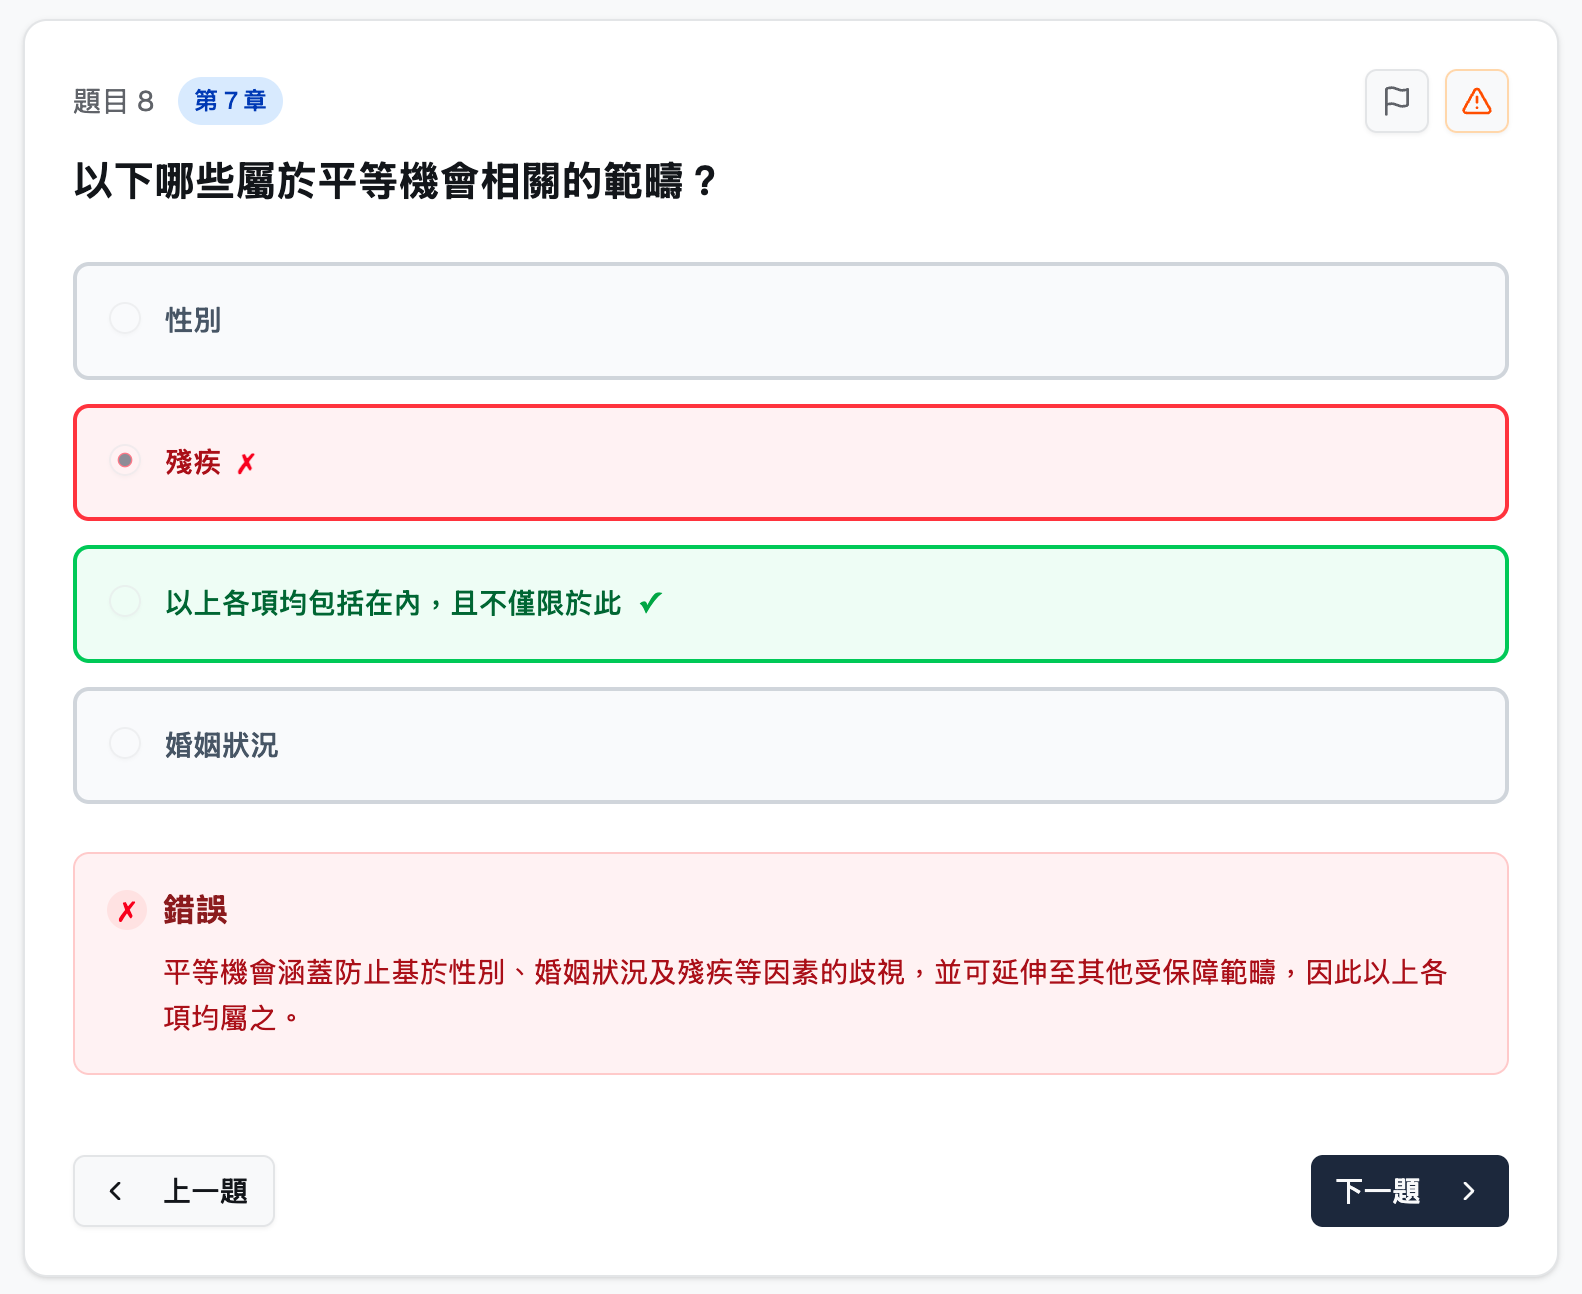
Task: Flag this question with the flag icon
Action: 1397,101
